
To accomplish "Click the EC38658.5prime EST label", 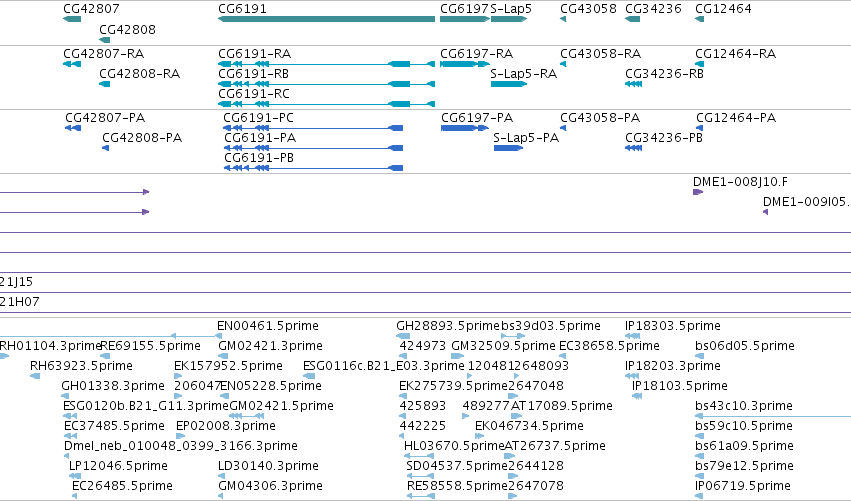I will pyautogui.click(x=609, y=346).
